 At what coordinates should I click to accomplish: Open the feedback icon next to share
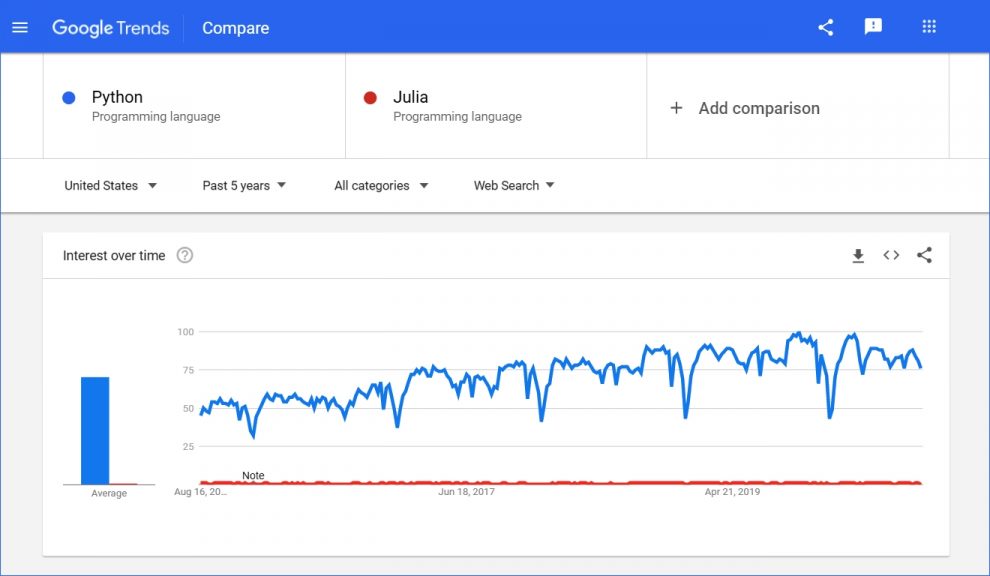point(873,27)
